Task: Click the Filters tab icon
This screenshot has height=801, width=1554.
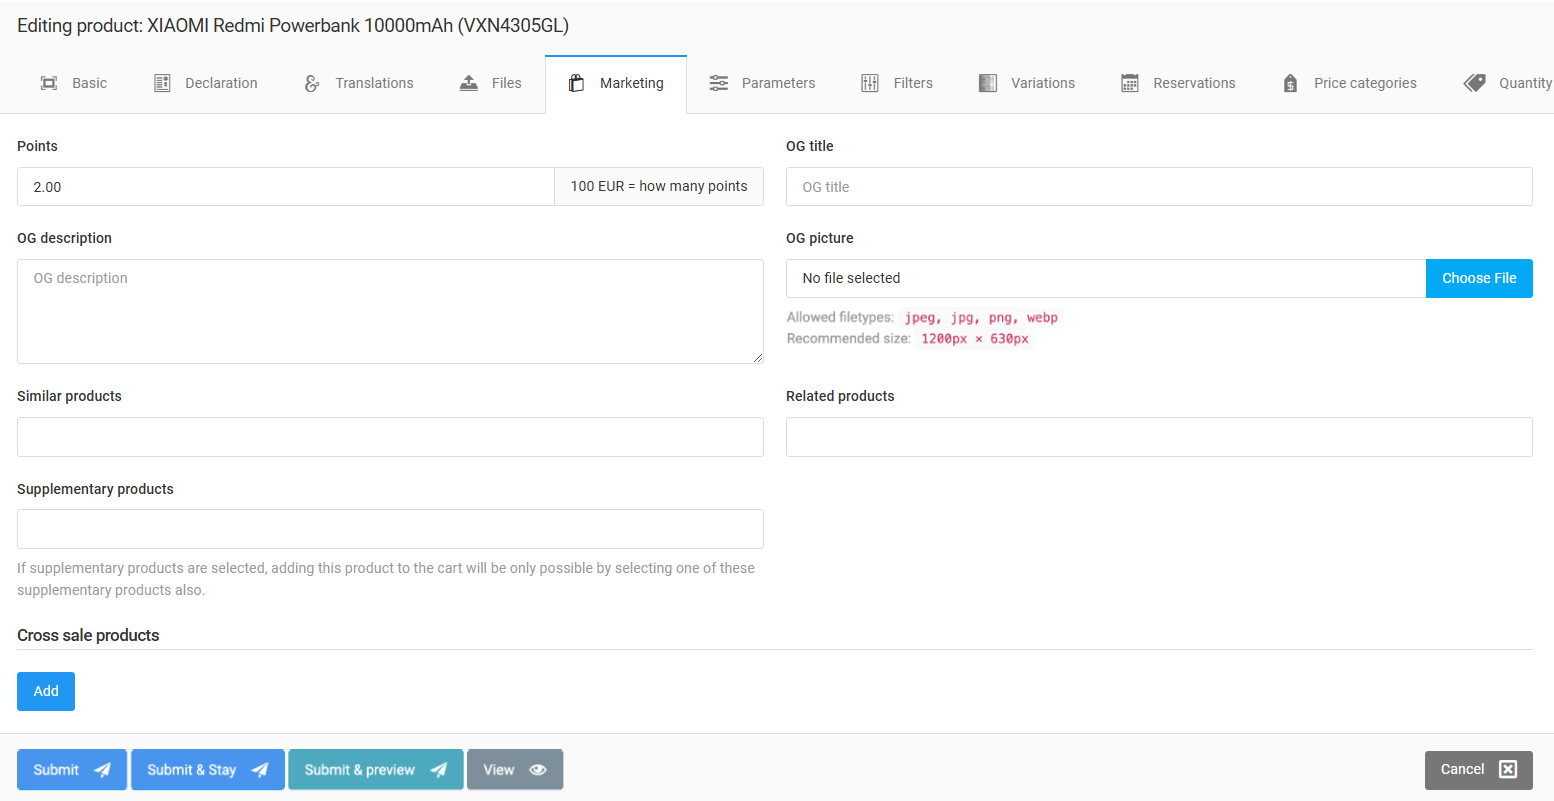Action: pyautogui.click(x=870, y=83)
